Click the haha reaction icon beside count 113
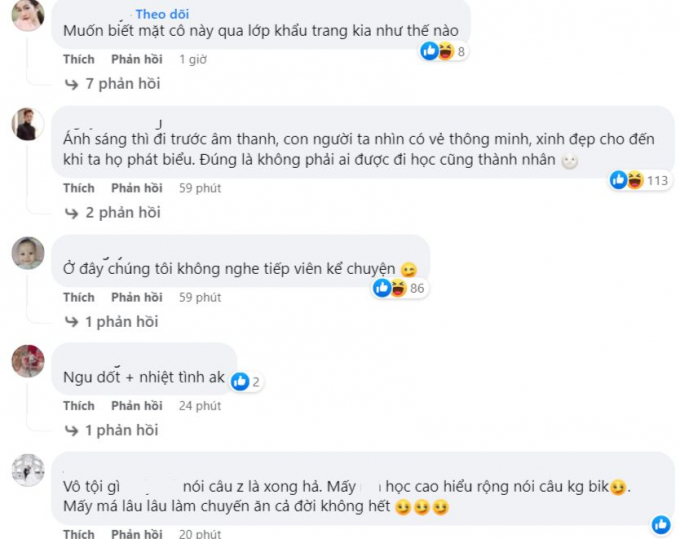 (x=635, y=180)
